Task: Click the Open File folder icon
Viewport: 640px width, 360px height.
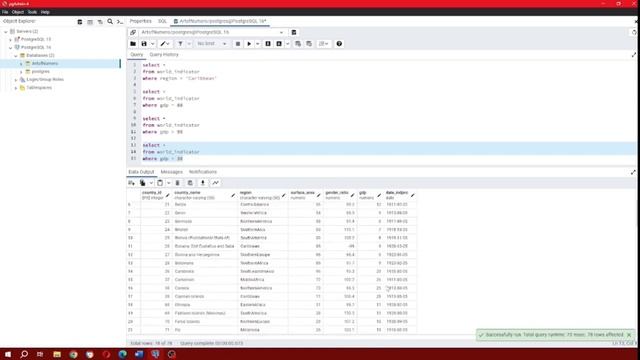Action: click(133, 44)
